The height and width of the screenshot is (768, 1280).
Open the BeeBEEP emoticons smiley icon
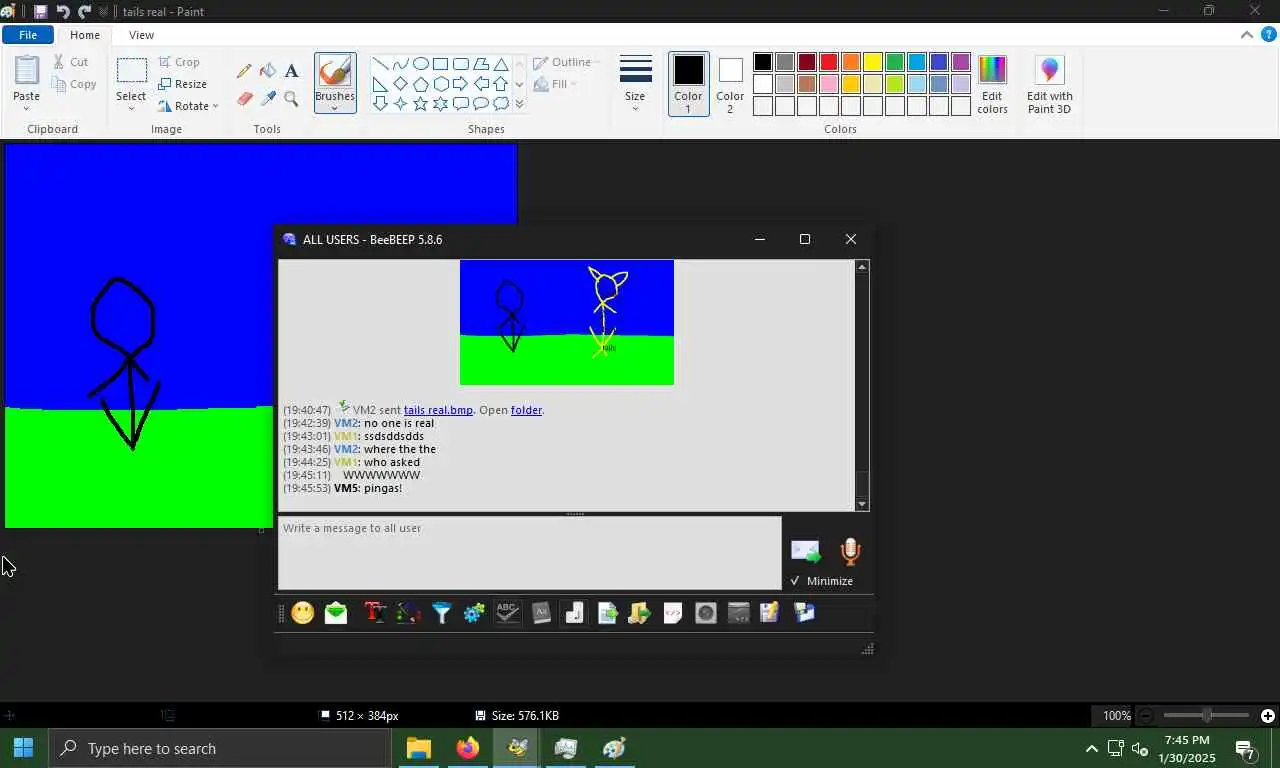[303, 613]
